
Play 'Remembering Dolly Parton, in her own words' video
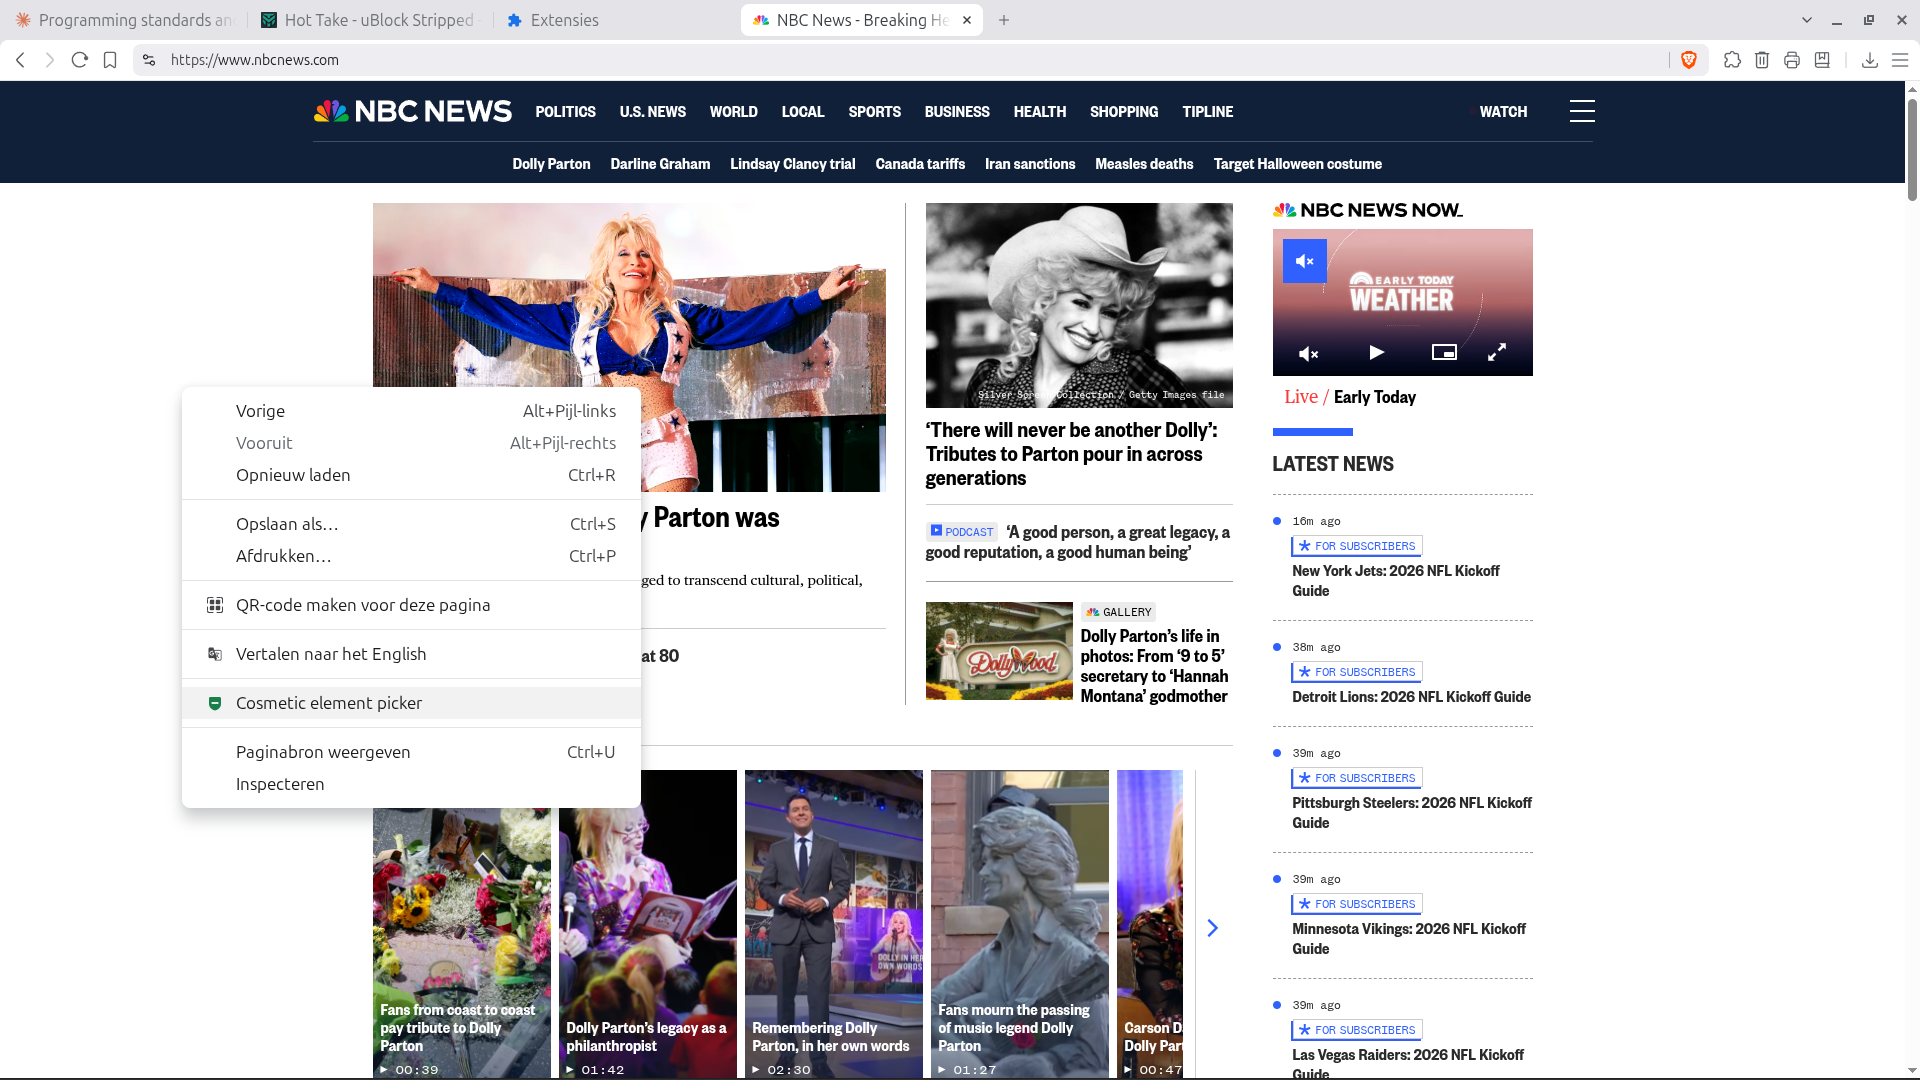click(x=834, y=924)
